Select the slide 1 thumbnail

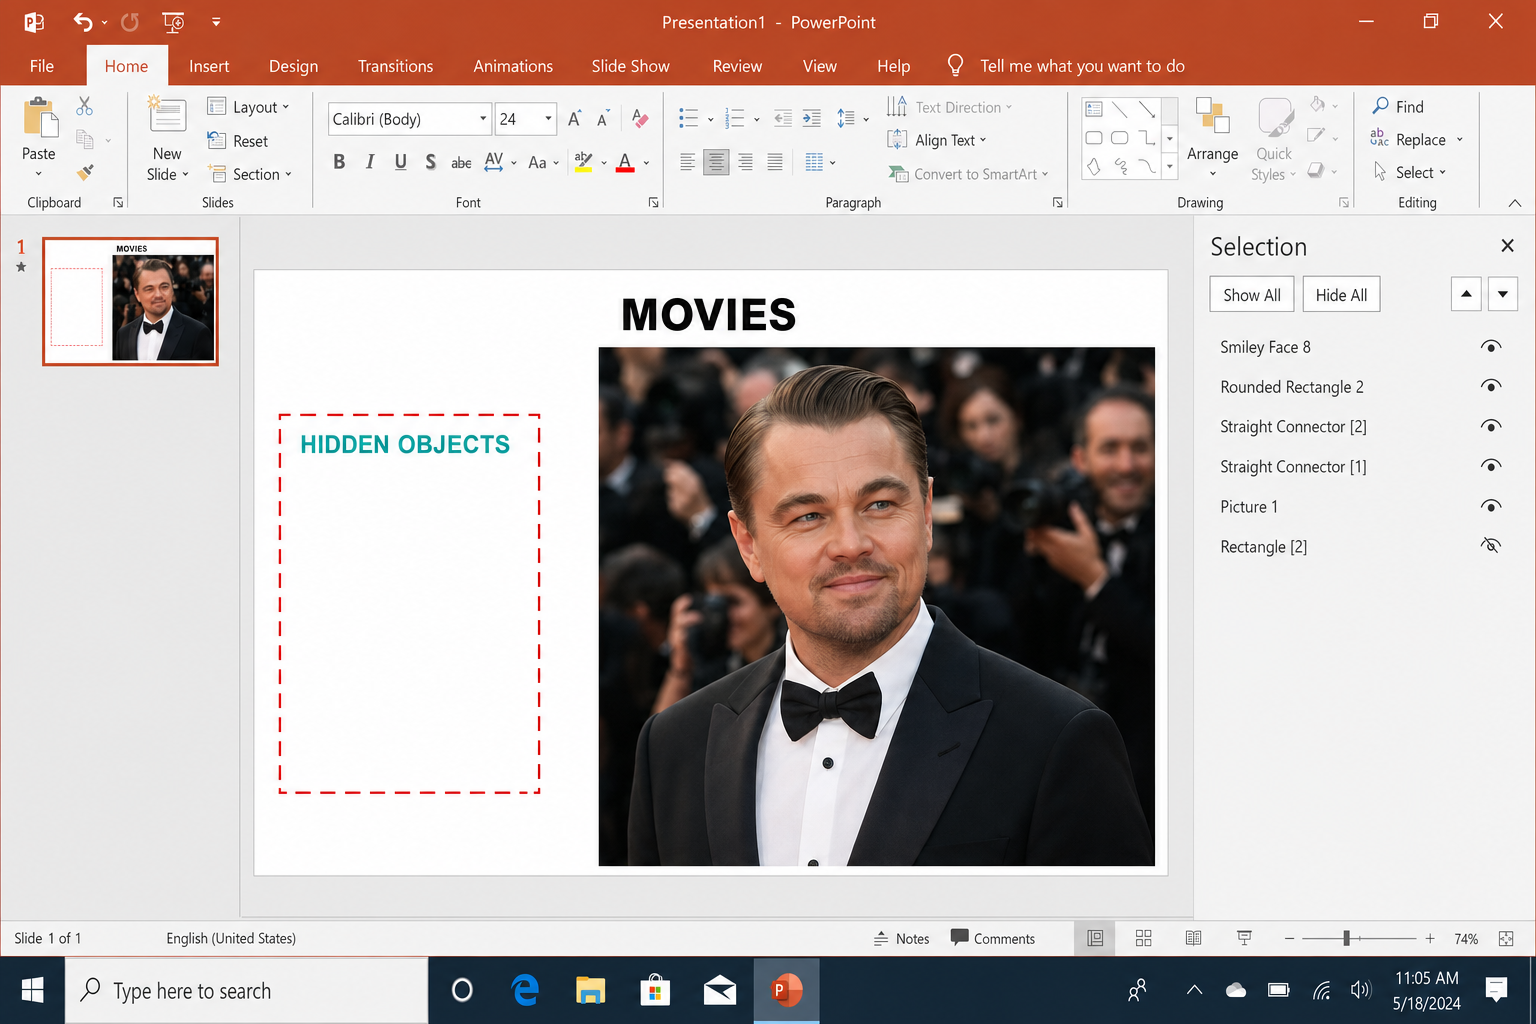tap(130, 301)
